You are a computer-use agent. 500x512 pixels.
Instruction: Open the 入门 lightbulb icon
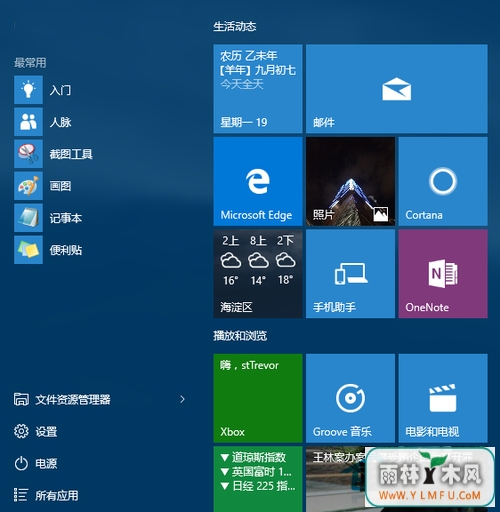pos(28,90)
